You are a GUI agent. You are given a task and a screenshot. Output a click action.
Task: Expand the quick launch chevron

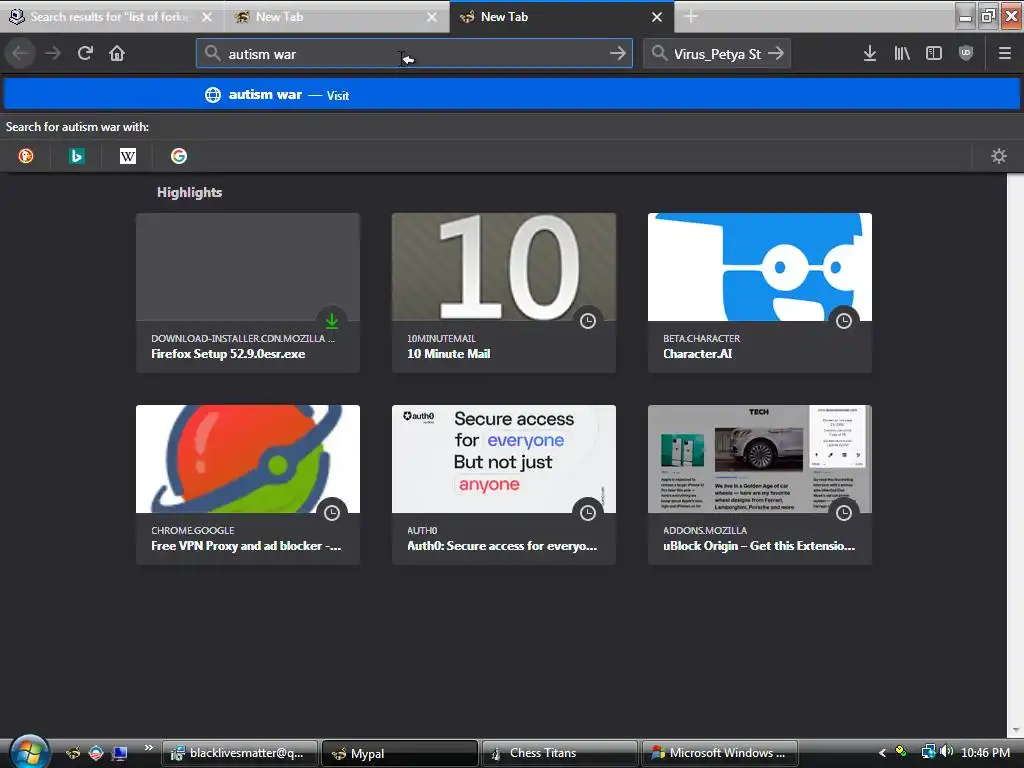[148, 748]
